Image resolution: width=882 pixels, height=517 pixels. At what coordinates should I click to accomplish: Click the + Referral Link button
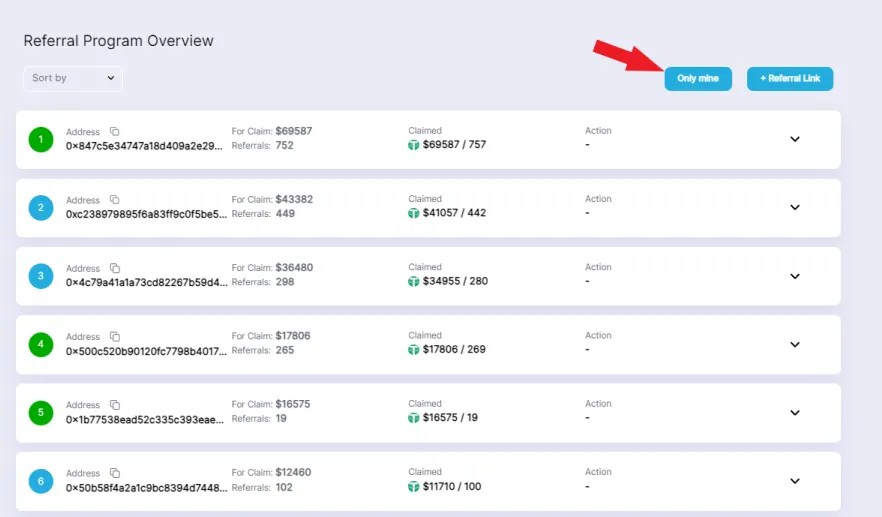pyautogui.click(x=790, y=79)
